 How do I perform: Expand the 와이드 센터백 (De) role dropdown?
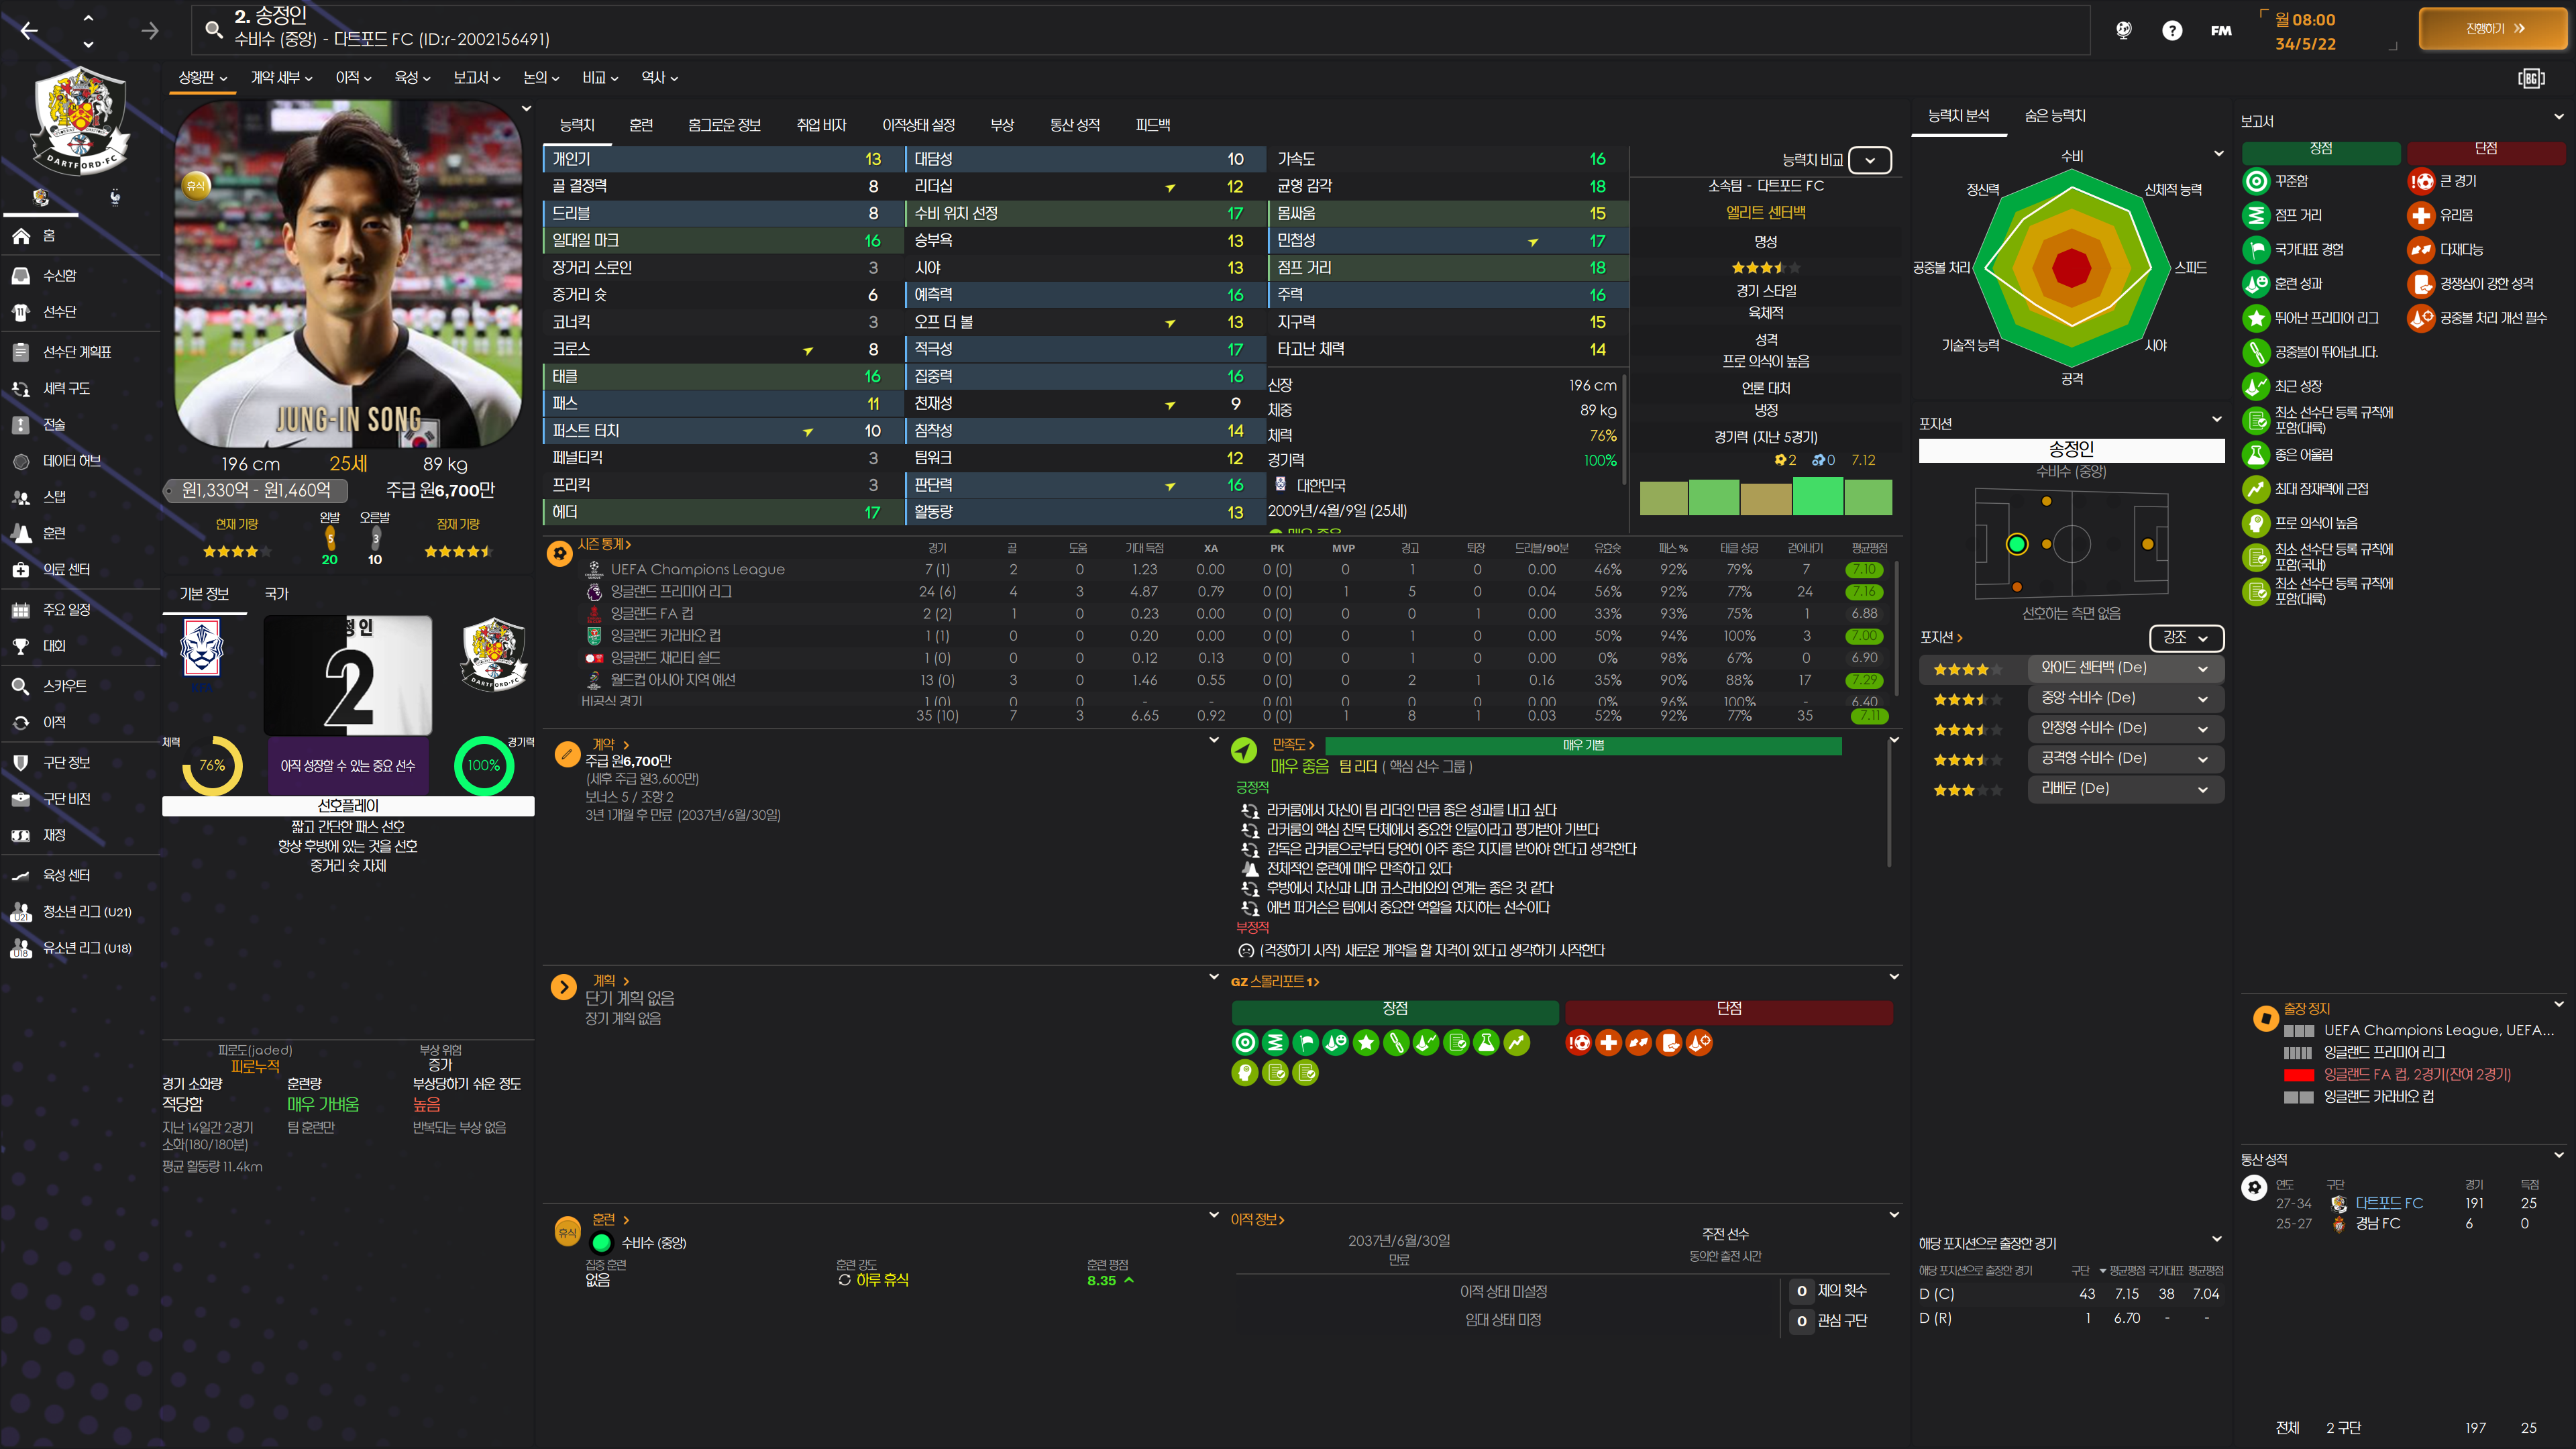tap(2202, 668)
